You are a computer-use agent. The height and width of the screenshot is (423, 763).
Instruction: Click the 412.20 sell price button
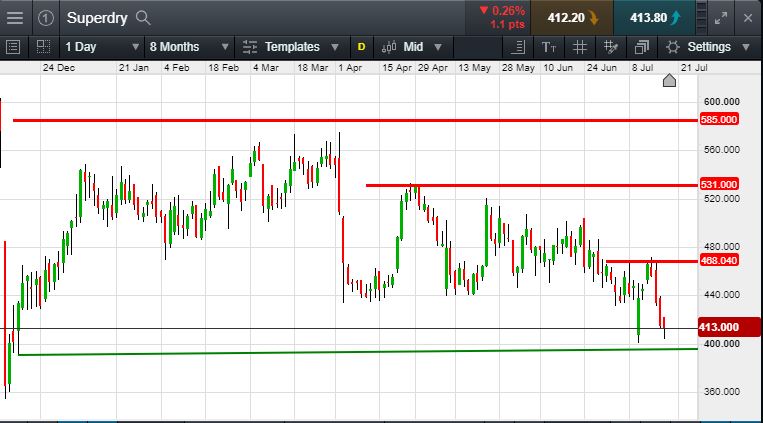(x=572, y=18)
